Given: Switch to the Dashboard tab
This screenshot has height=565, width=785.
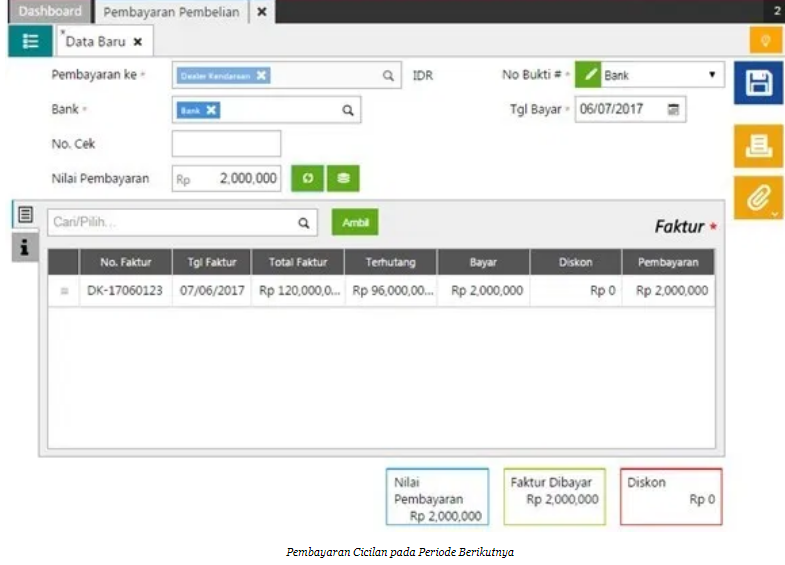Looking at the screenshot, I should point(50,12).
